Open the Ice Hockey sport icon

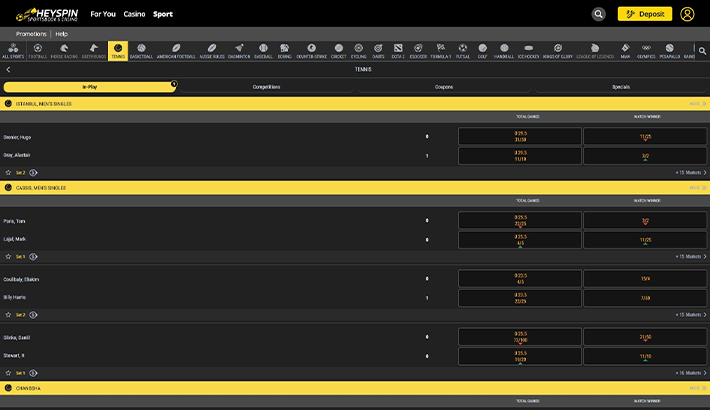529,50
